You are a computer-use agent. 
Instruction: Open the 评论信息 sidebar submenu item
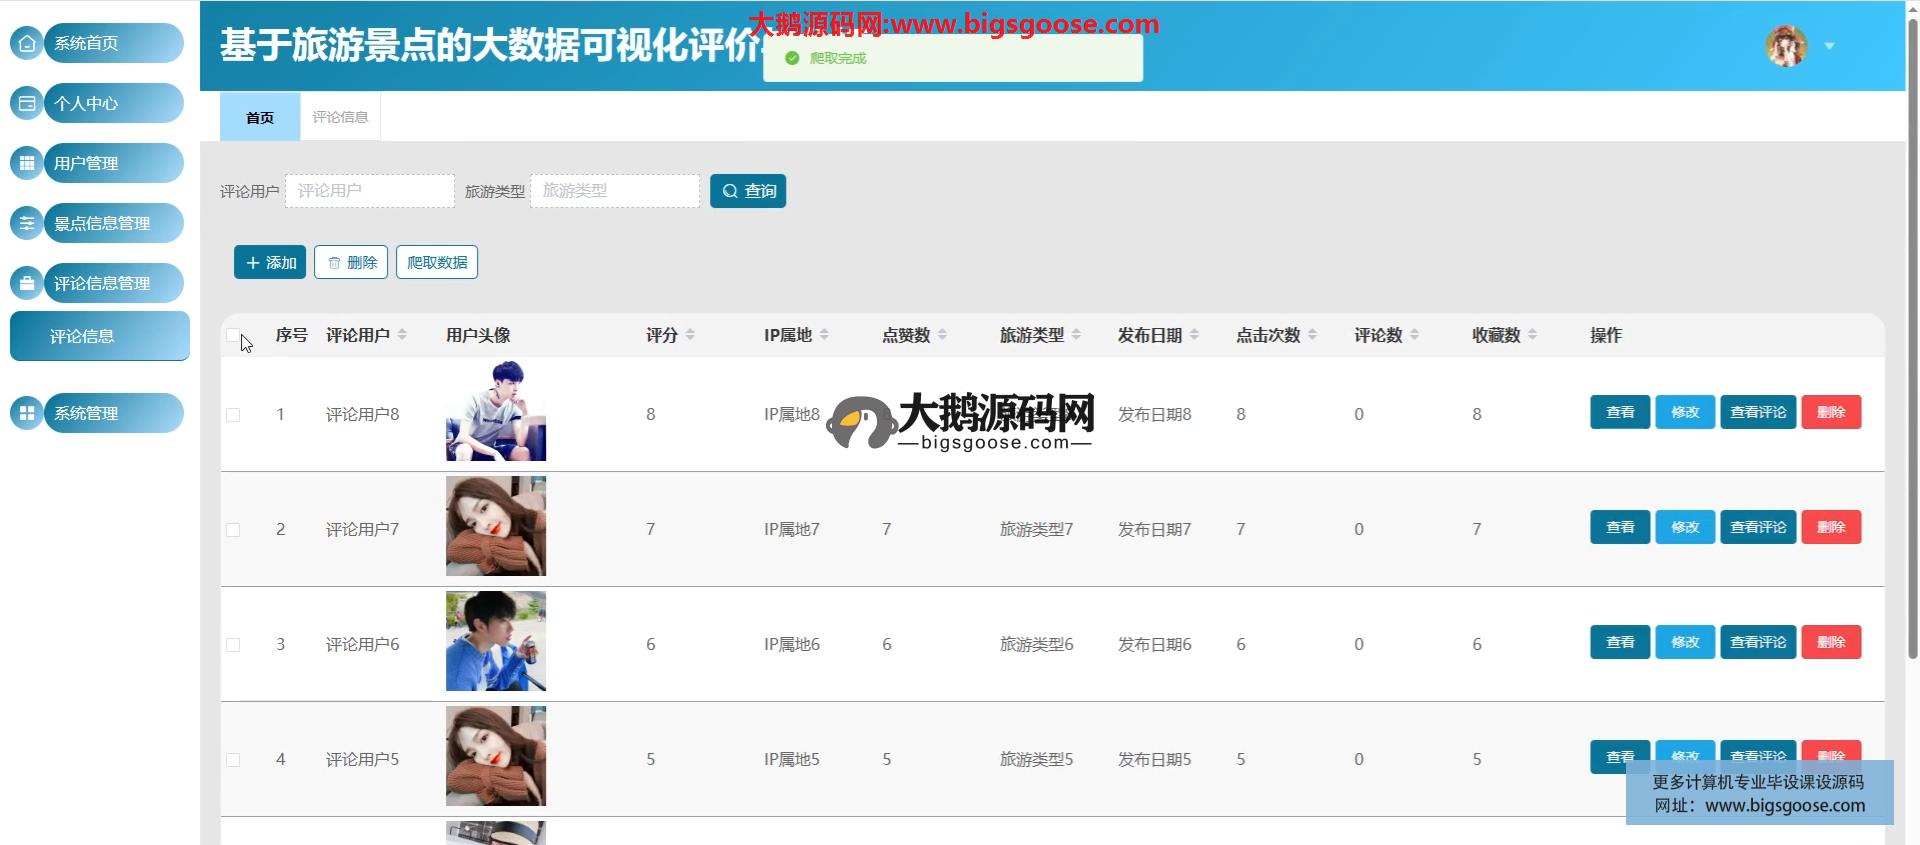click(x=100, y=336)
